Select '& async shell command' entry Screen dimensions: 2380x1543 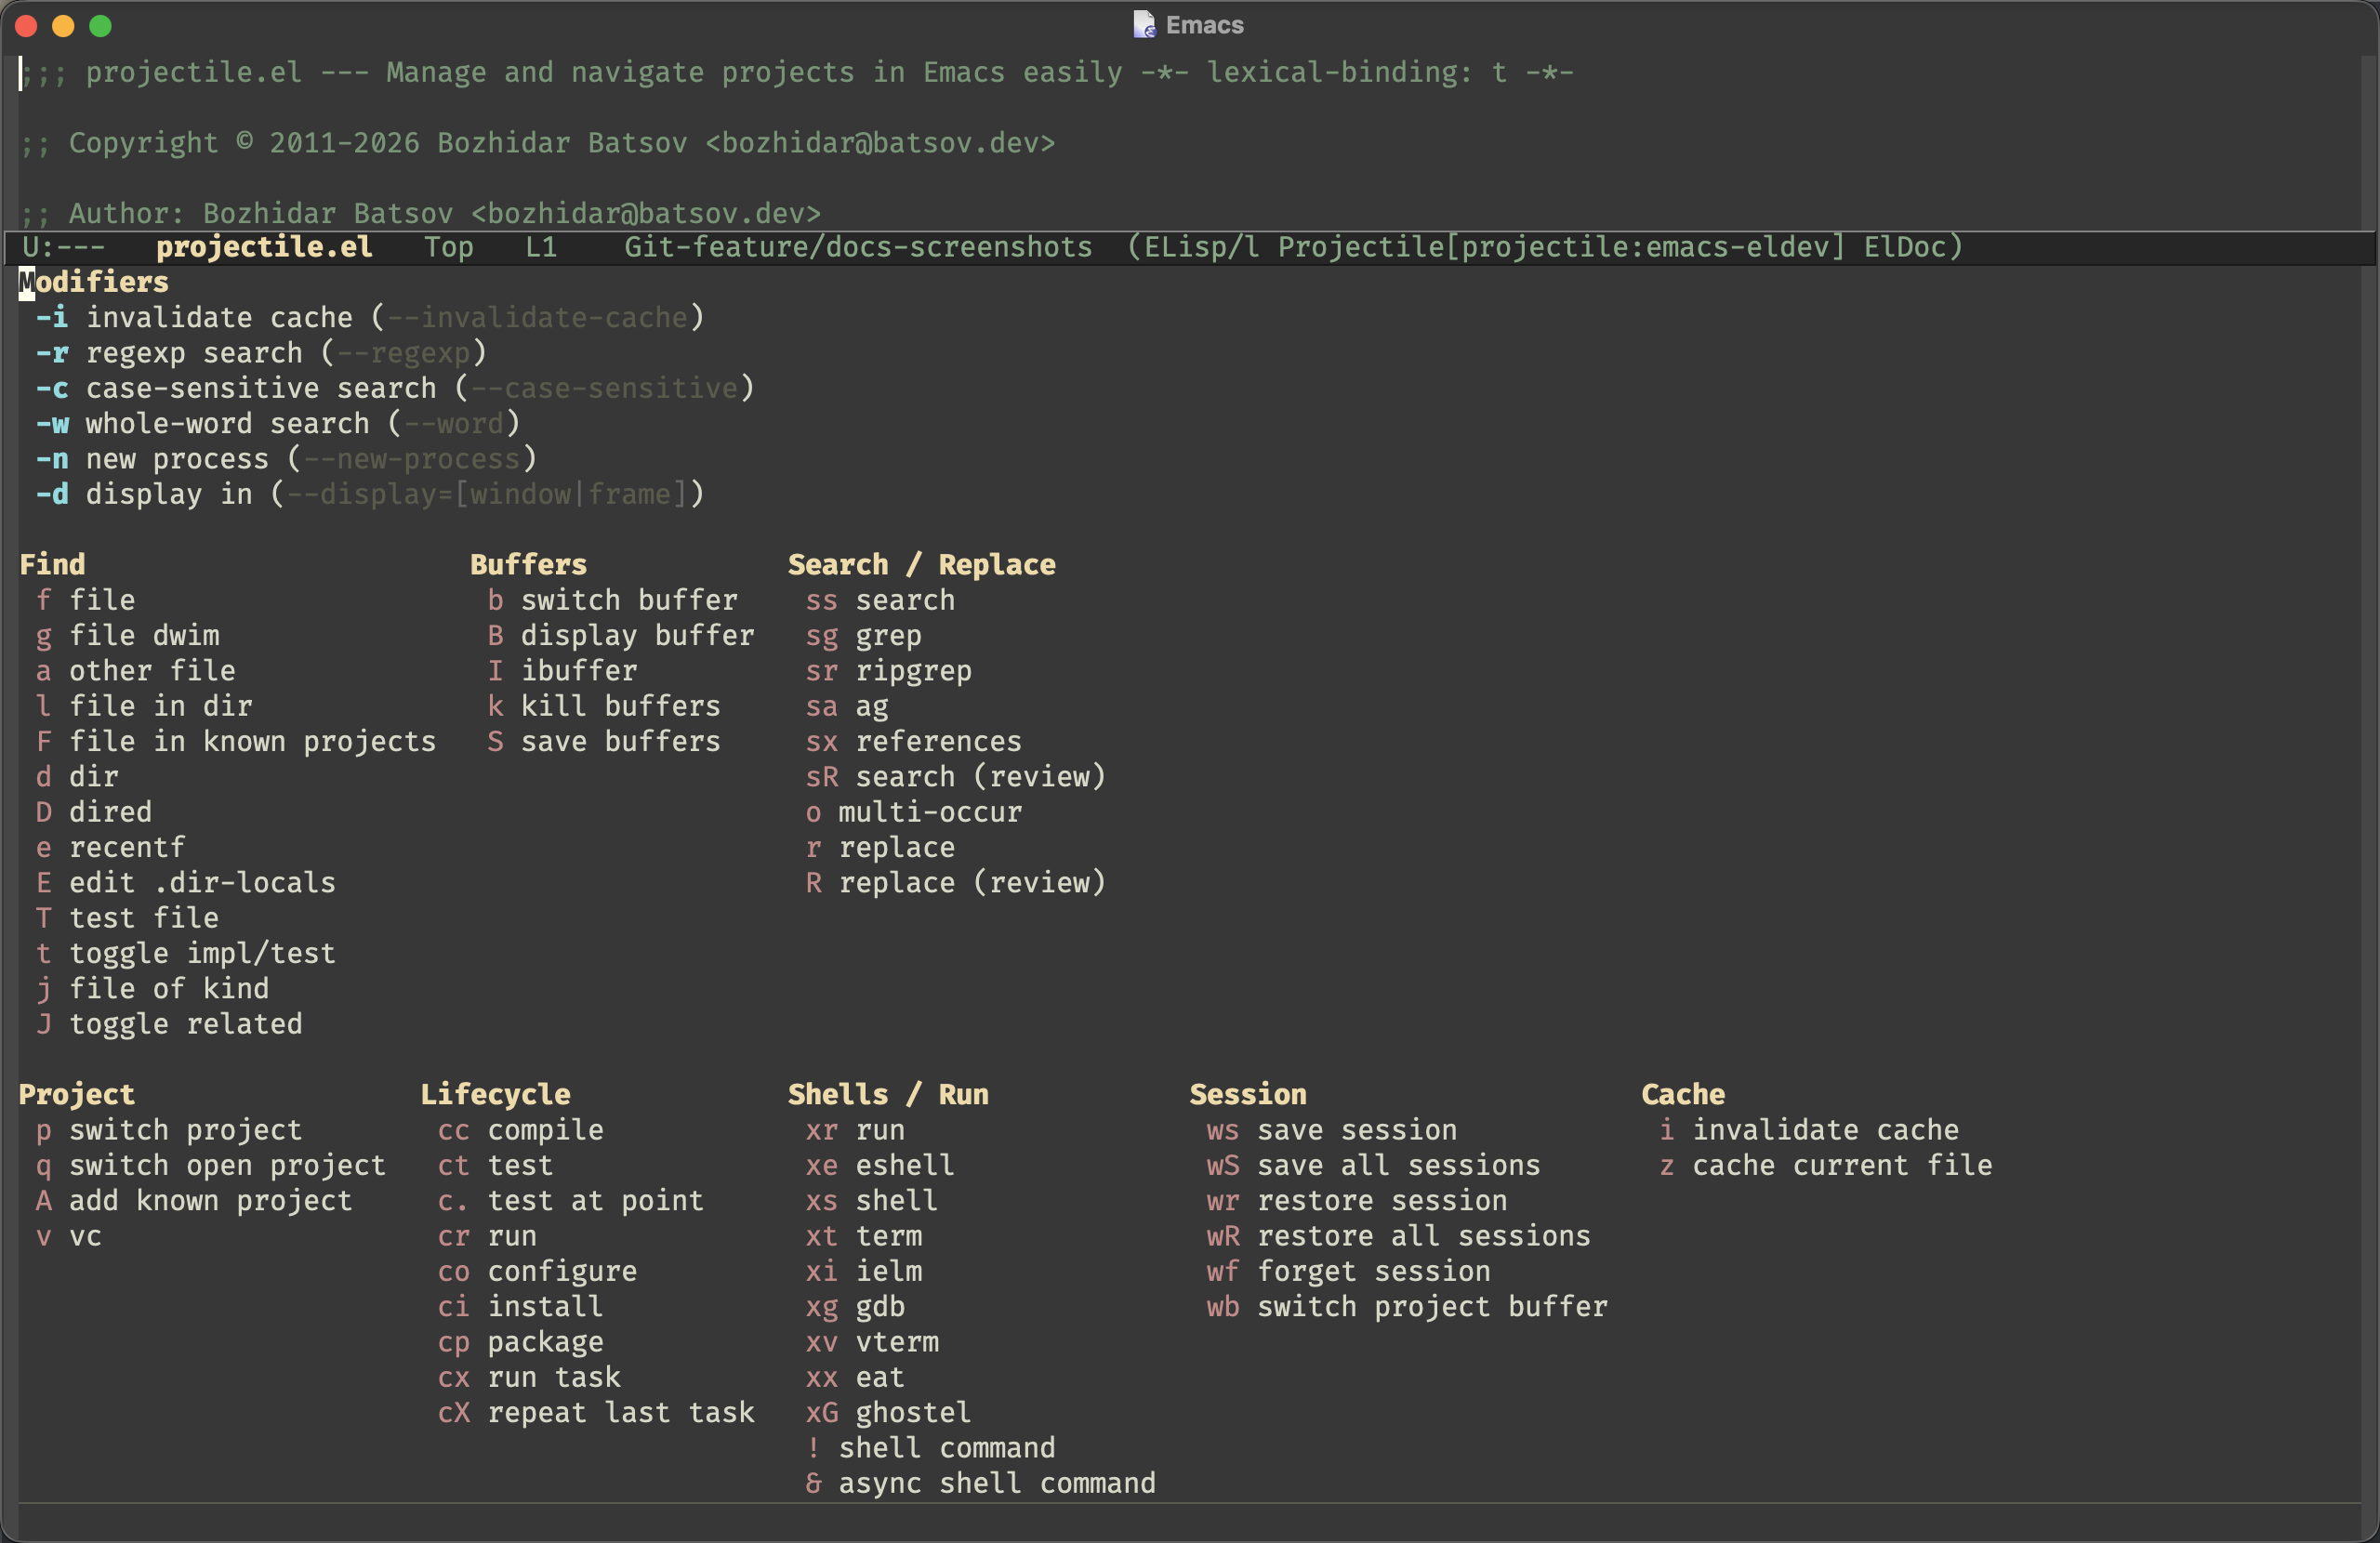981,1484
